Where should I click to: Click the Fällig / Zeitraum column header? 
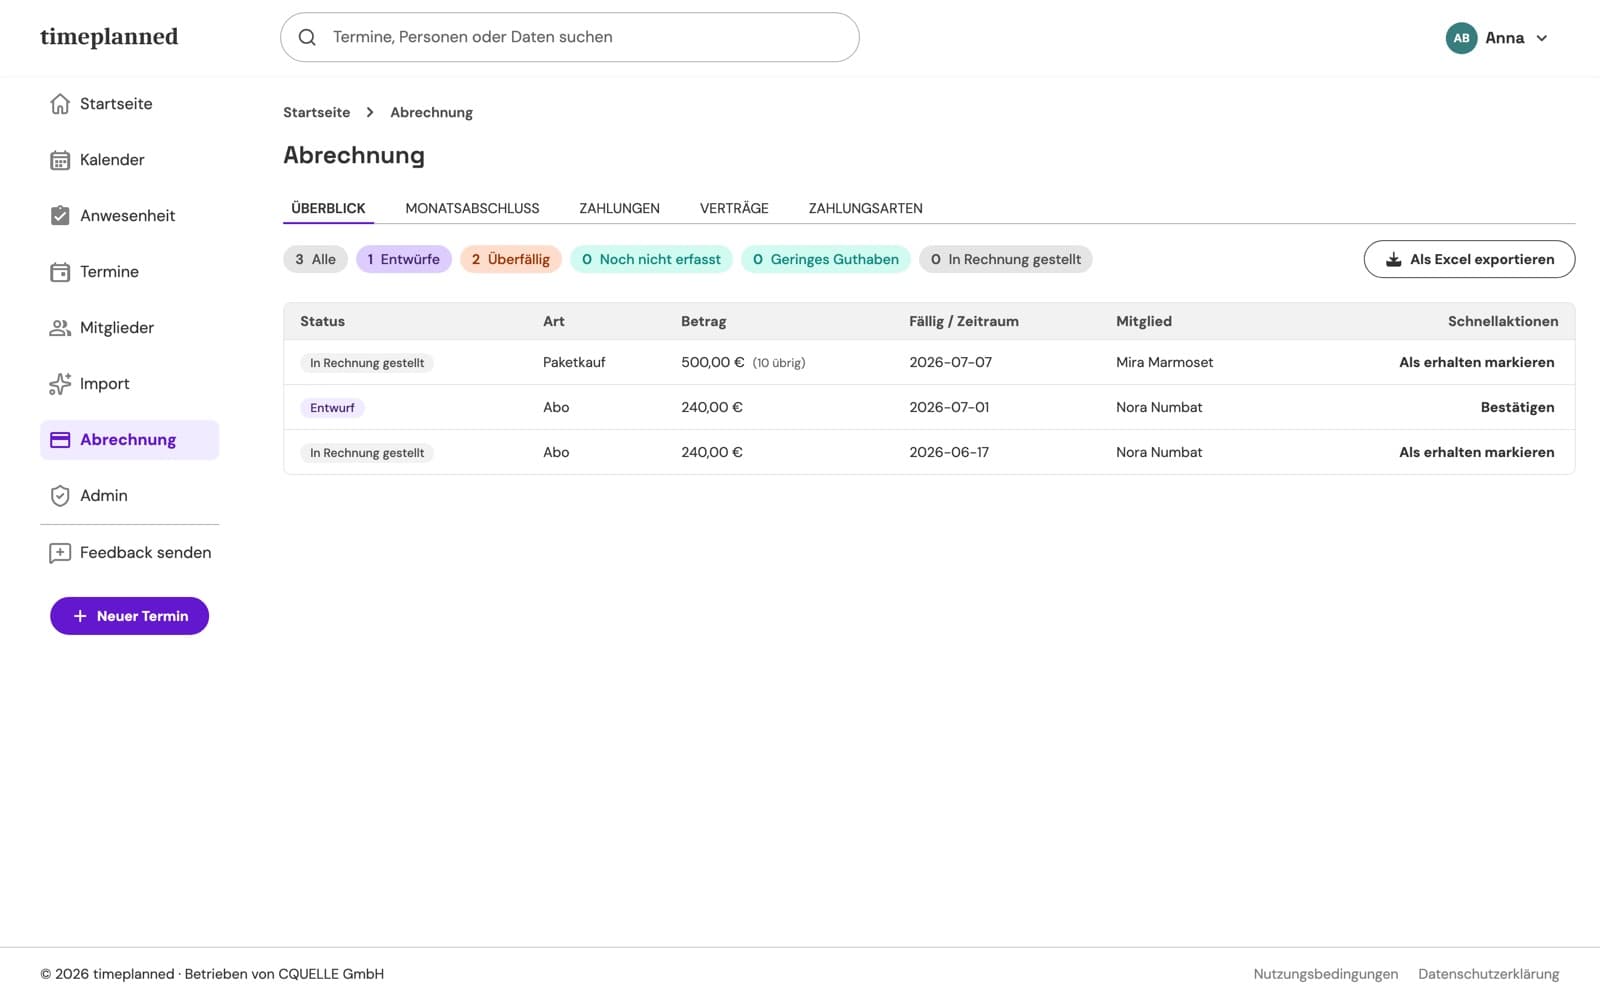[964, 321]
